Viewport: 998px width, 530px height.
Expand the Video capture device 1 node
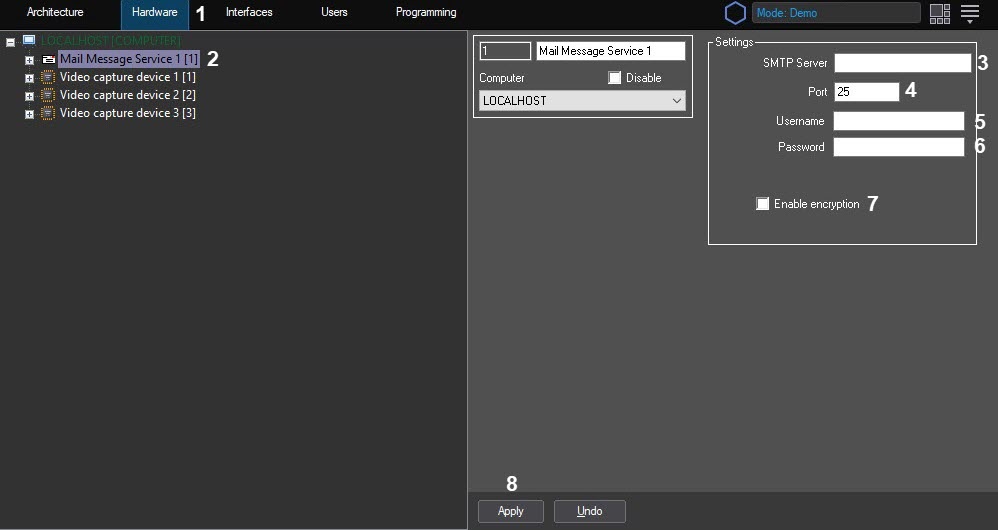(x=29, y=78)
